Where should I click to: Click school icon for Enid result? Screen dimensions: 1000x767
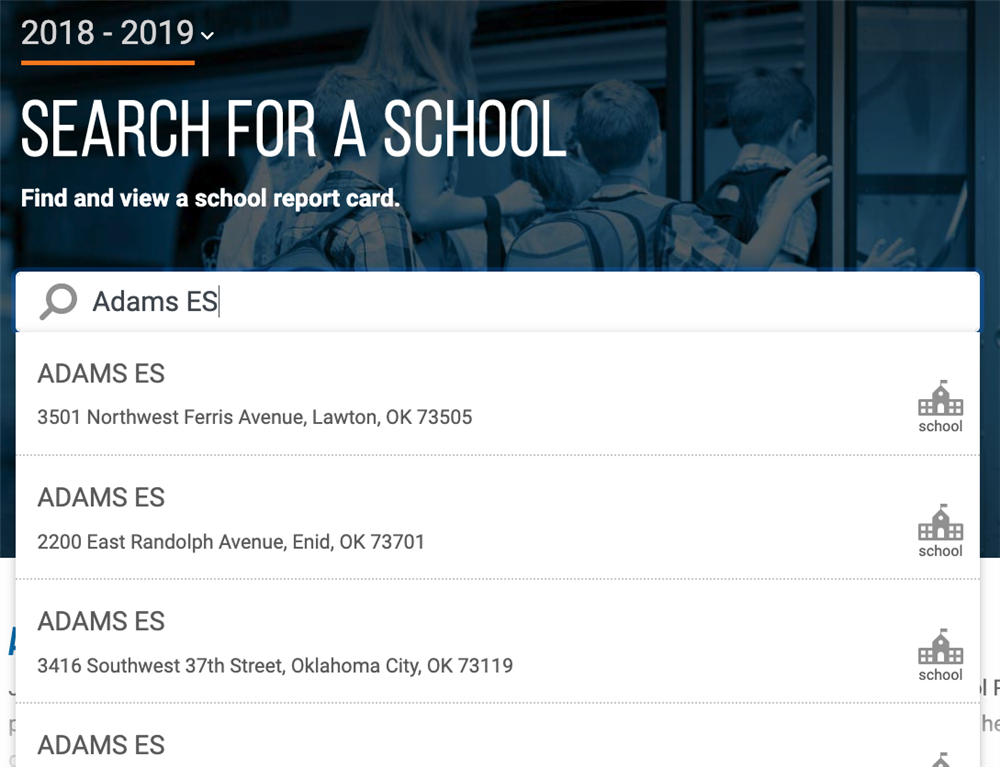pos(940,522)
